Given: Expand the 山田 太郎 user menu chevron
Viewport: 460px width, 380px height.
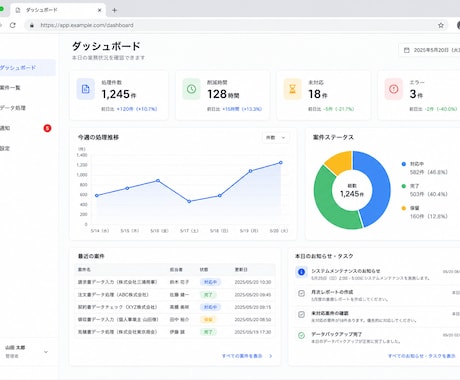Looking at the screenshot, I should tap(46, 352).
